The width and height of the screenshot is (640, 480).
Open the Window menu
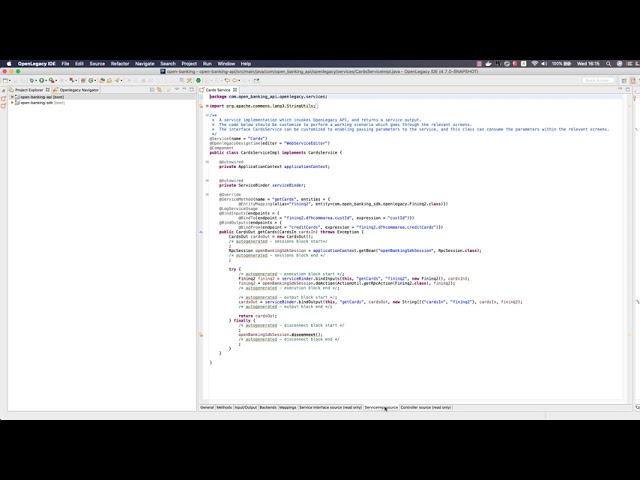[226, 64]
